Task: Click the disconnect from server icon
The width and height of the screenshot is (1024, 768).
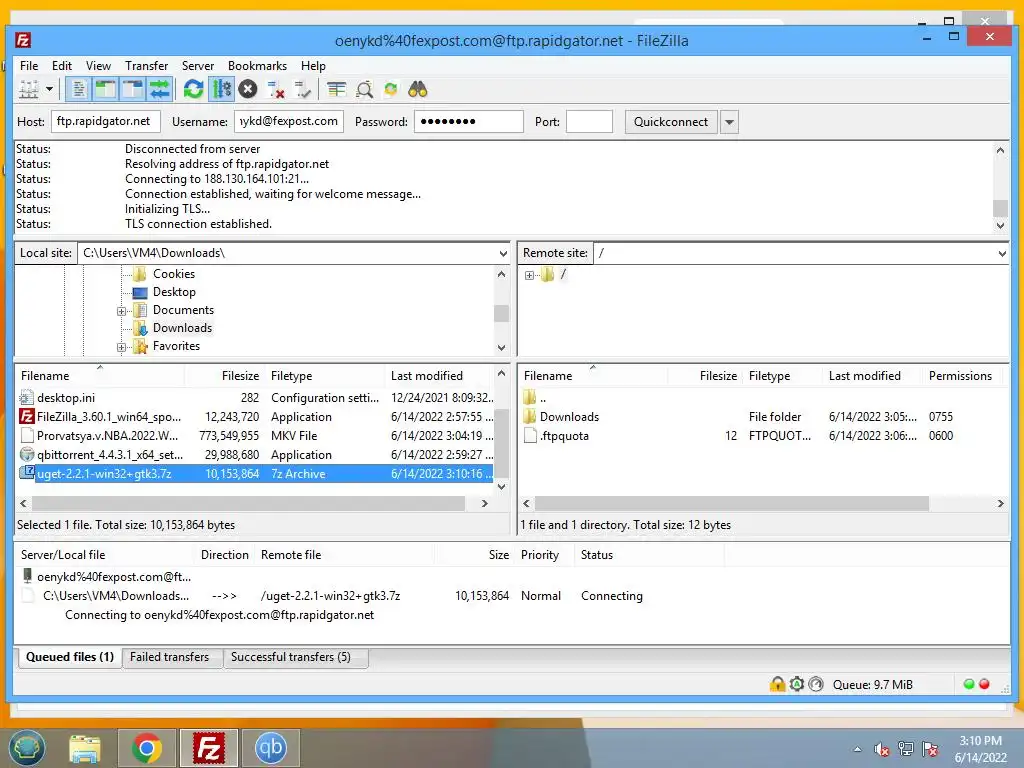Action: pyautogui.click(x=276, y=89)
